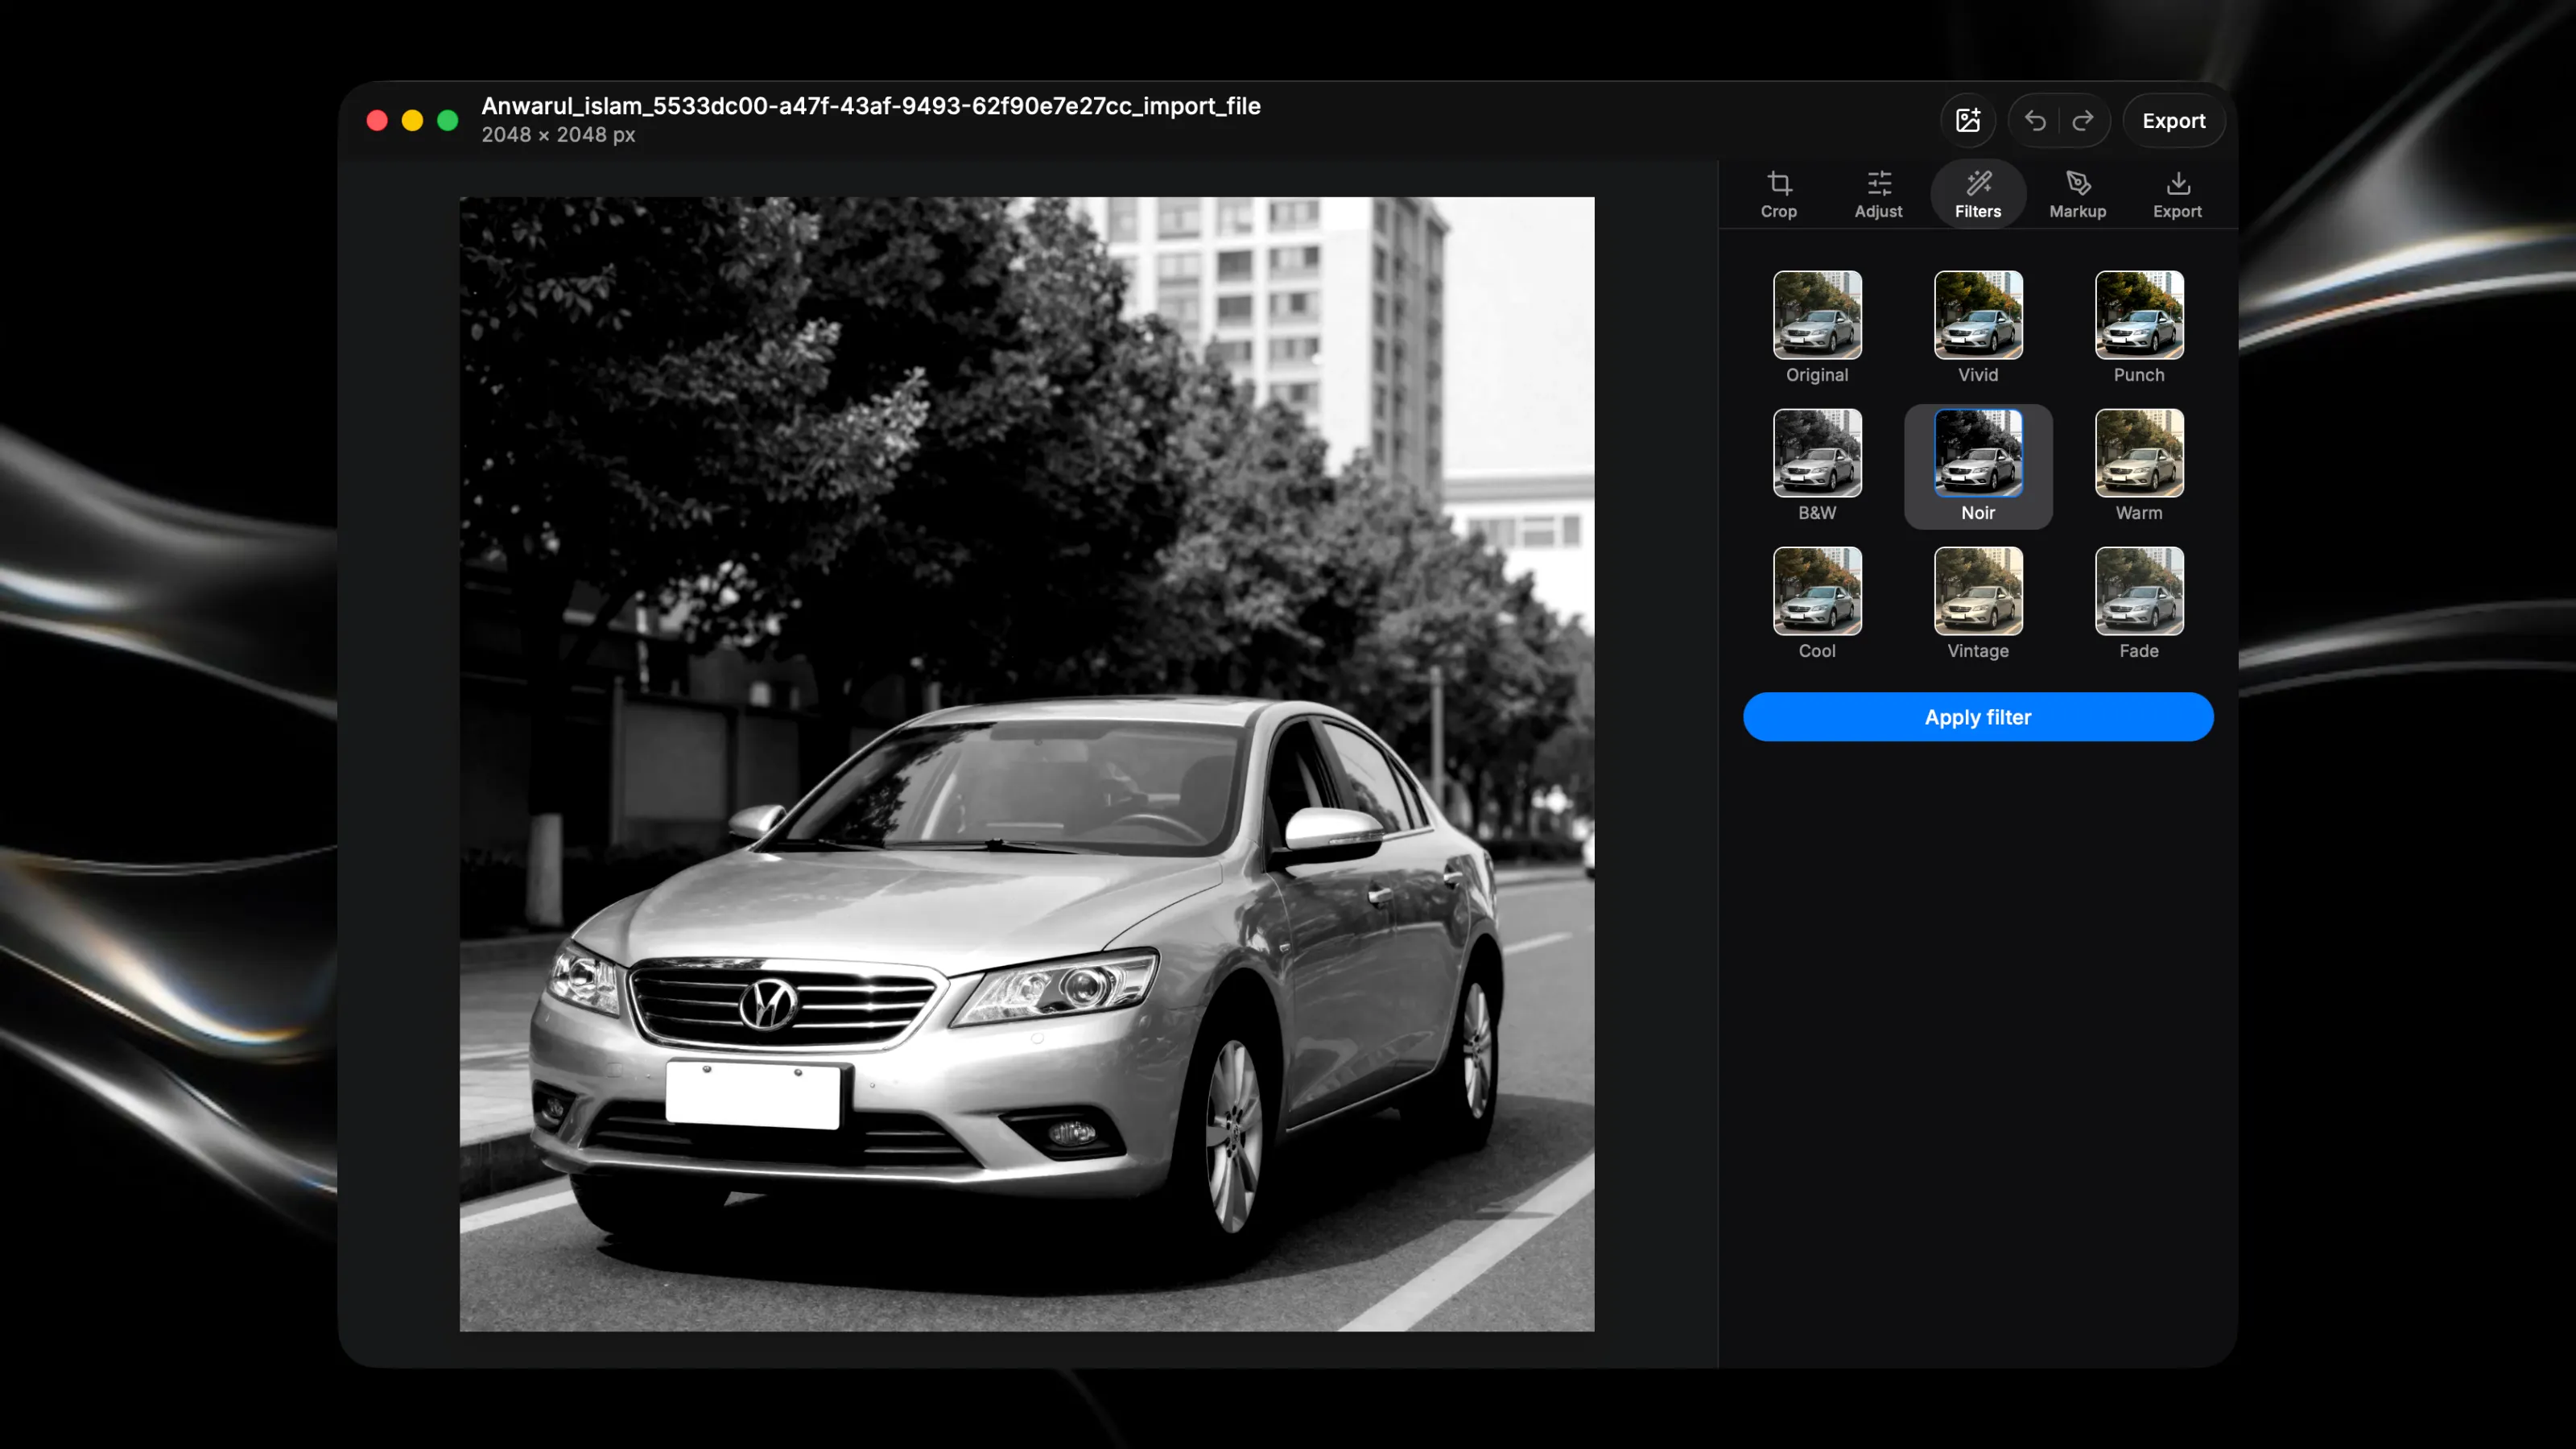Pick the Cool filter thumbnail
The height and width of the screenshot is (1449, 2576).
pyautogui.click(x=1817, y=591)
